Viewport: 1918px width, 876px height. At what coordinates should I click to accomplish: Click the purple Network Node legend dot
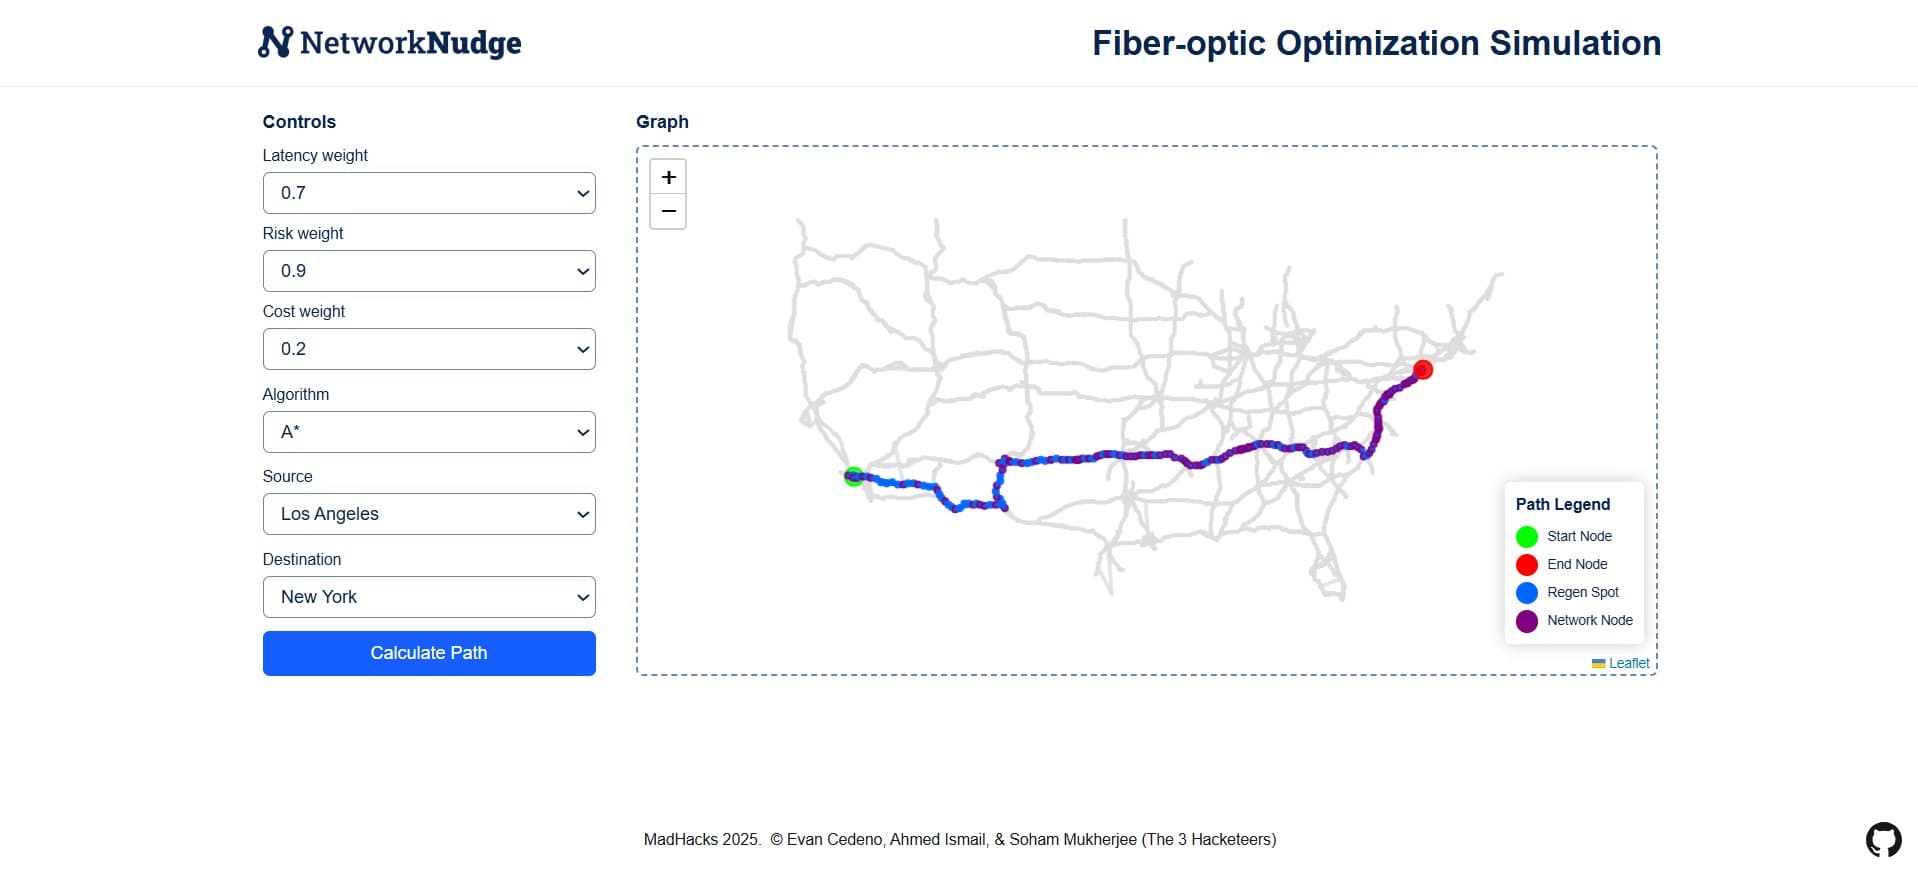pyautogui.click(x=1527, y=621)
